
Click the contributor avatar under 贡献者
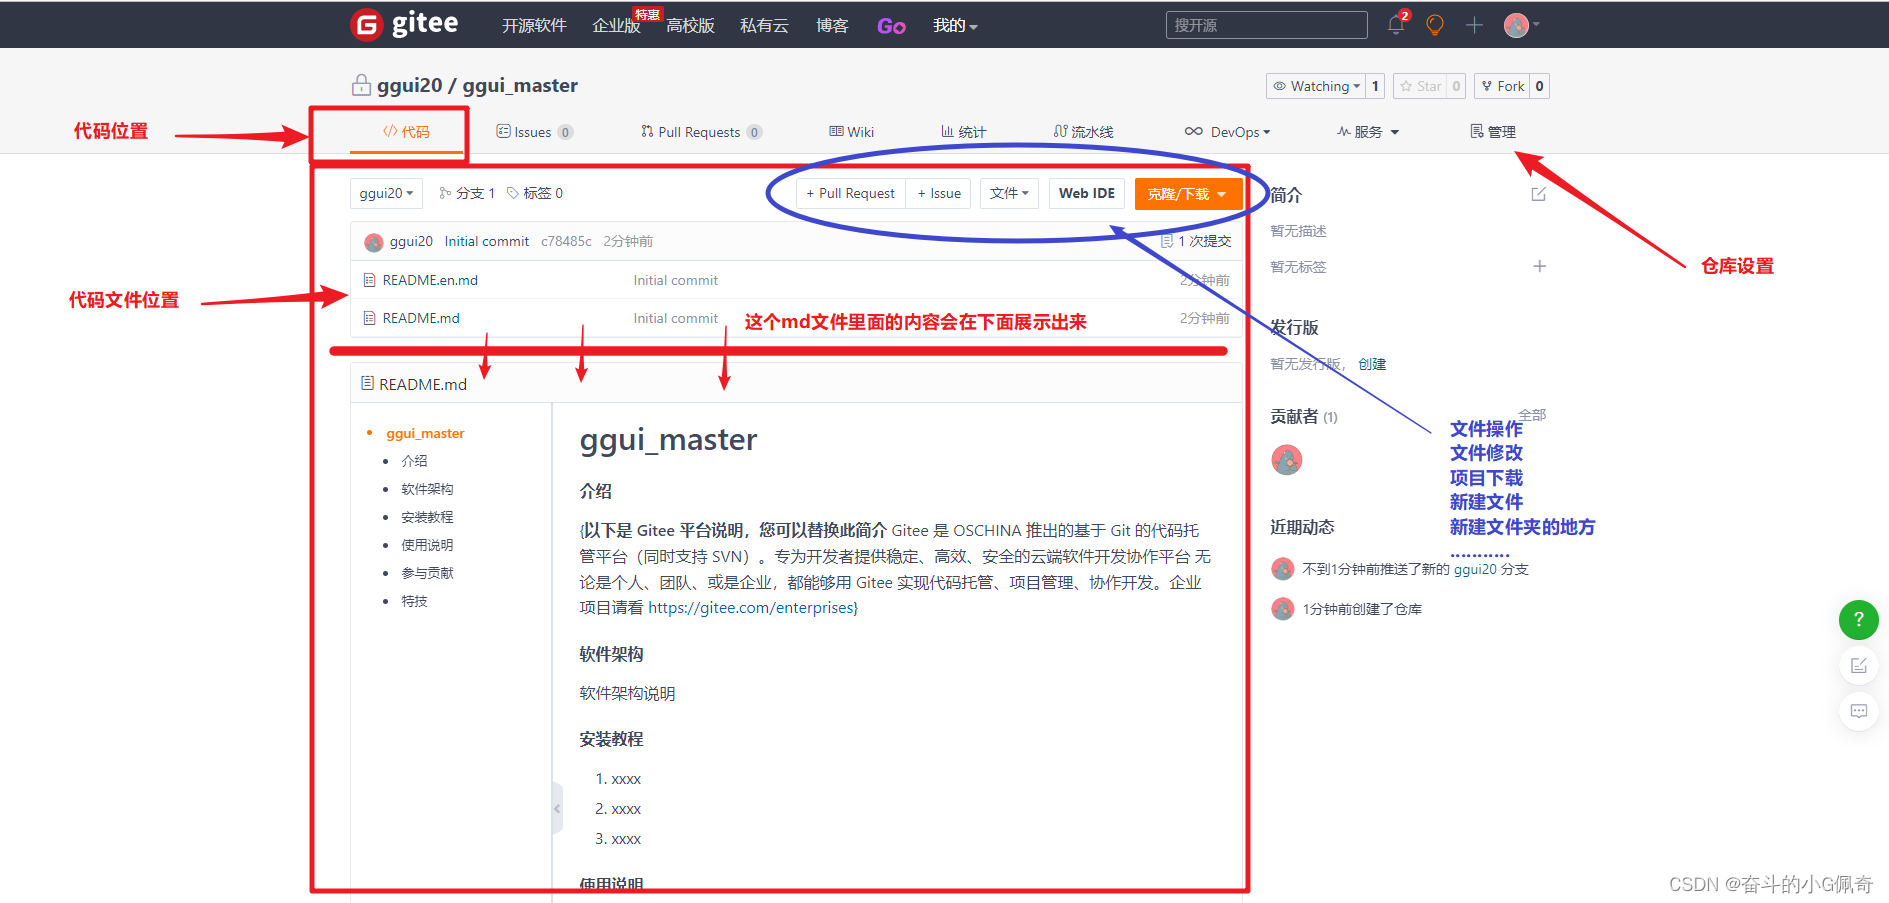coord(1287,460)
